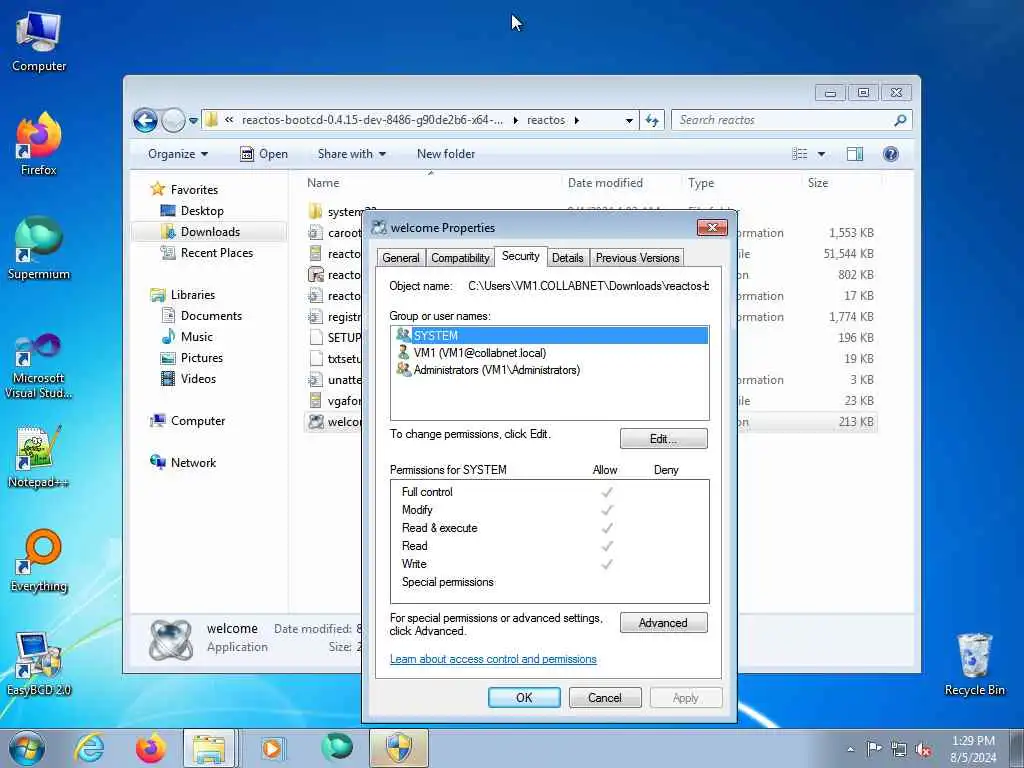Image resolution: width=1024 pixels, height=768 pixels.
Task: Select Music library
Action: pyautogui.click(x=187, y=337)
